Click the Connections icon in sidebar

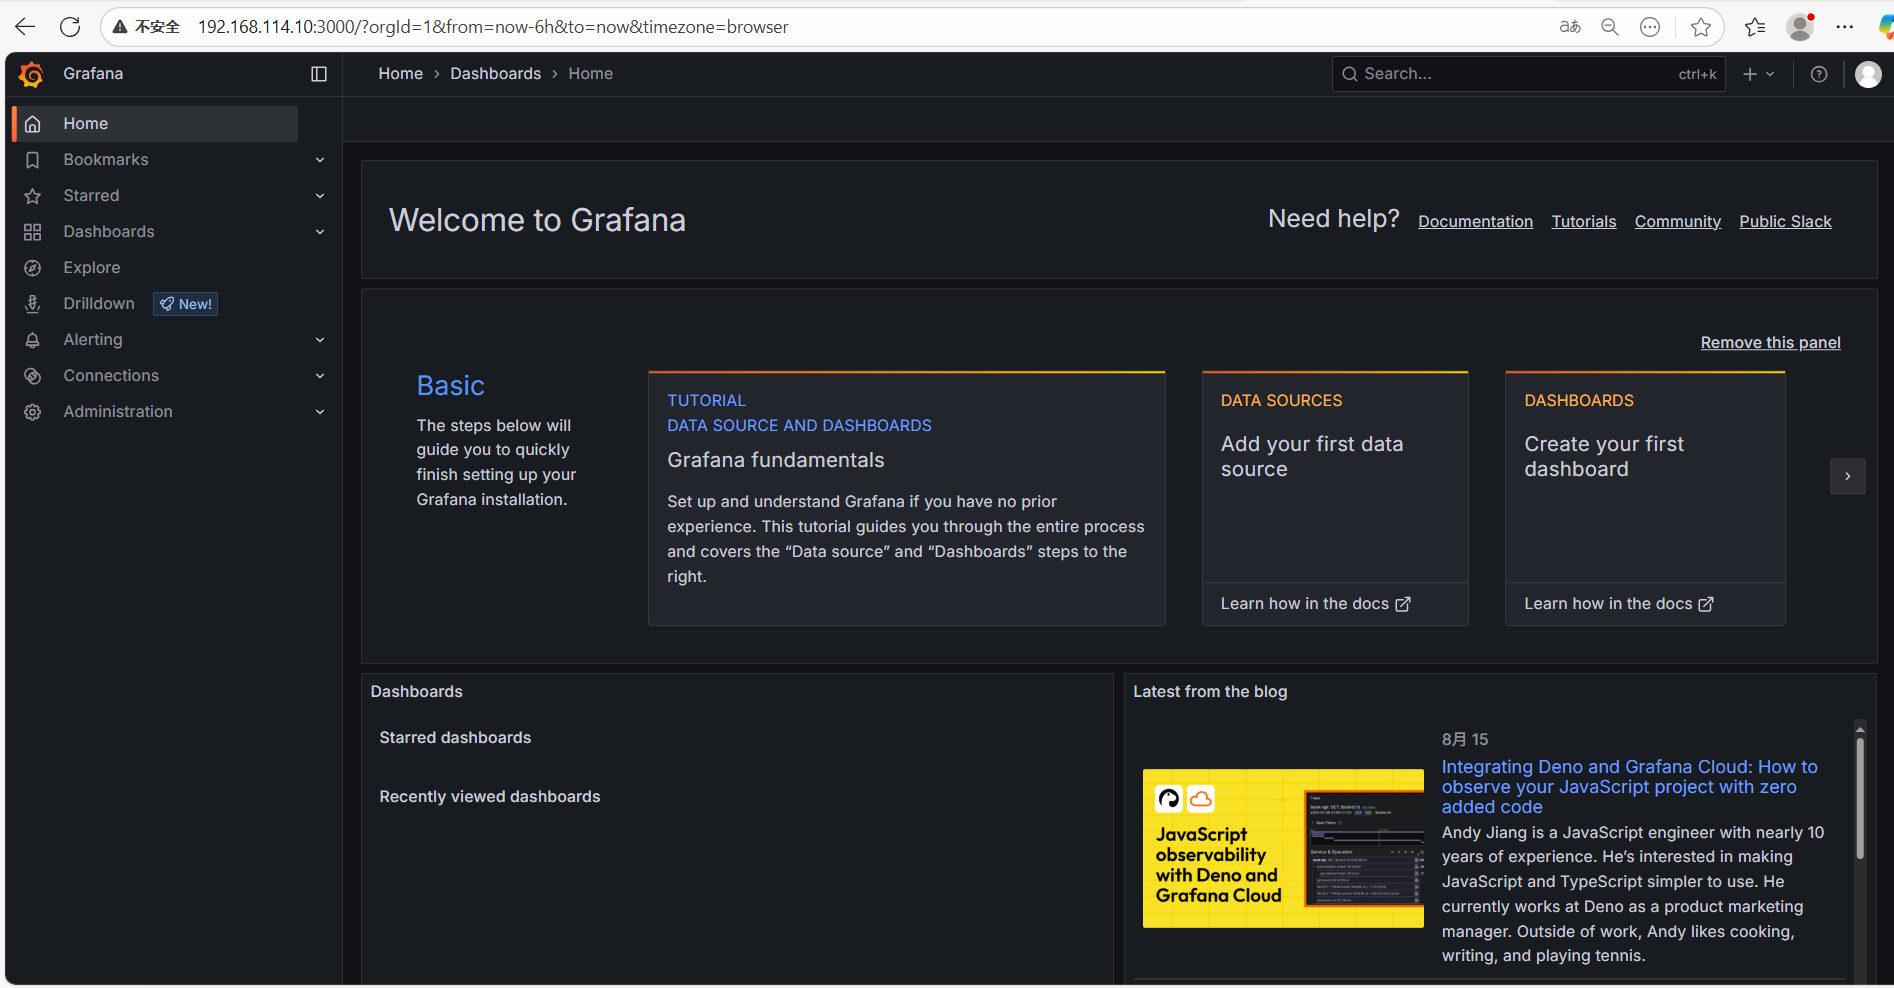coord(33,376)
